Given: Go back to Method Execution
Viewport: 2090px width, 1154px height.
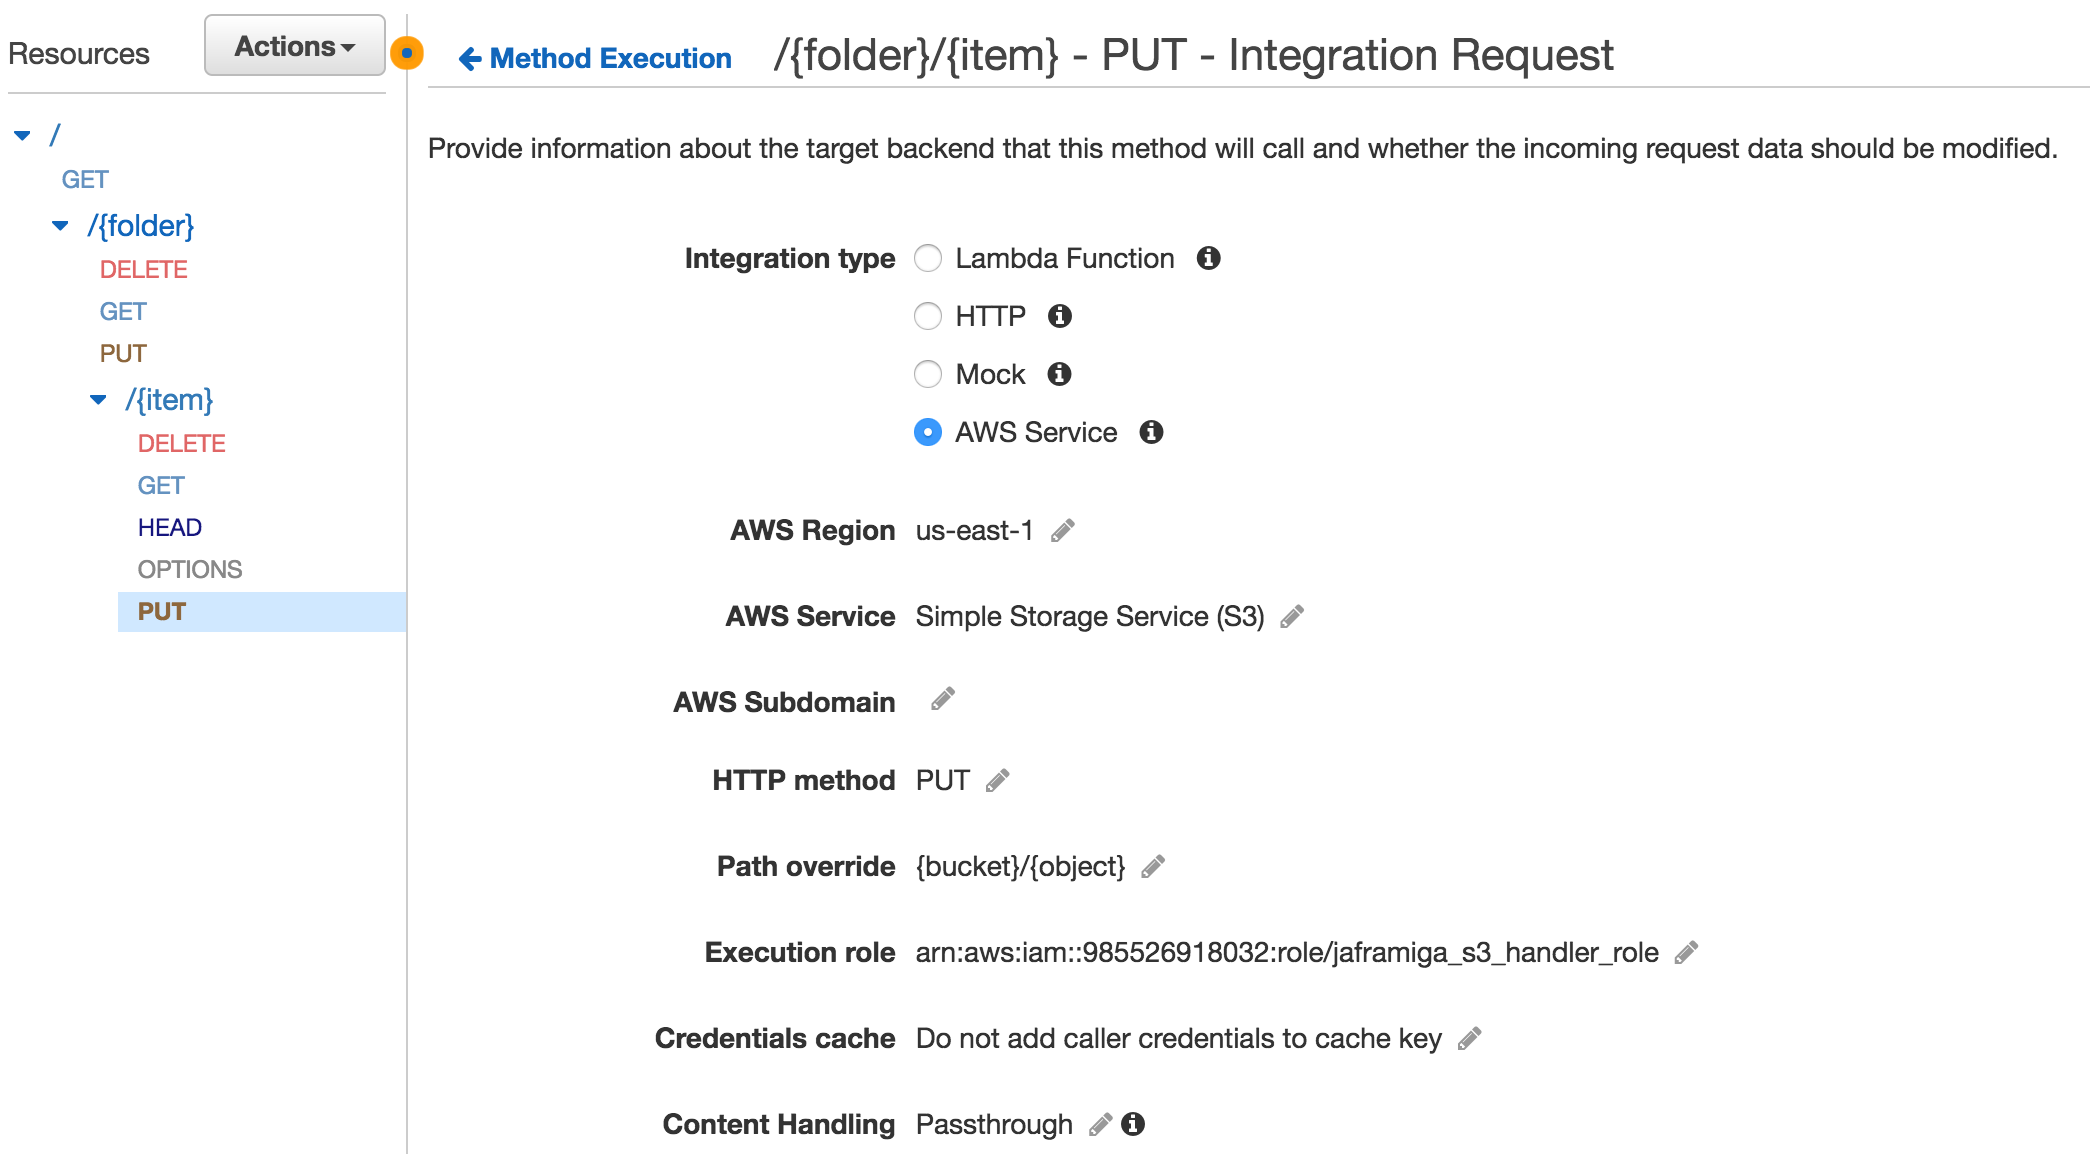Looking at the screenshot, I should click(595, 58).
